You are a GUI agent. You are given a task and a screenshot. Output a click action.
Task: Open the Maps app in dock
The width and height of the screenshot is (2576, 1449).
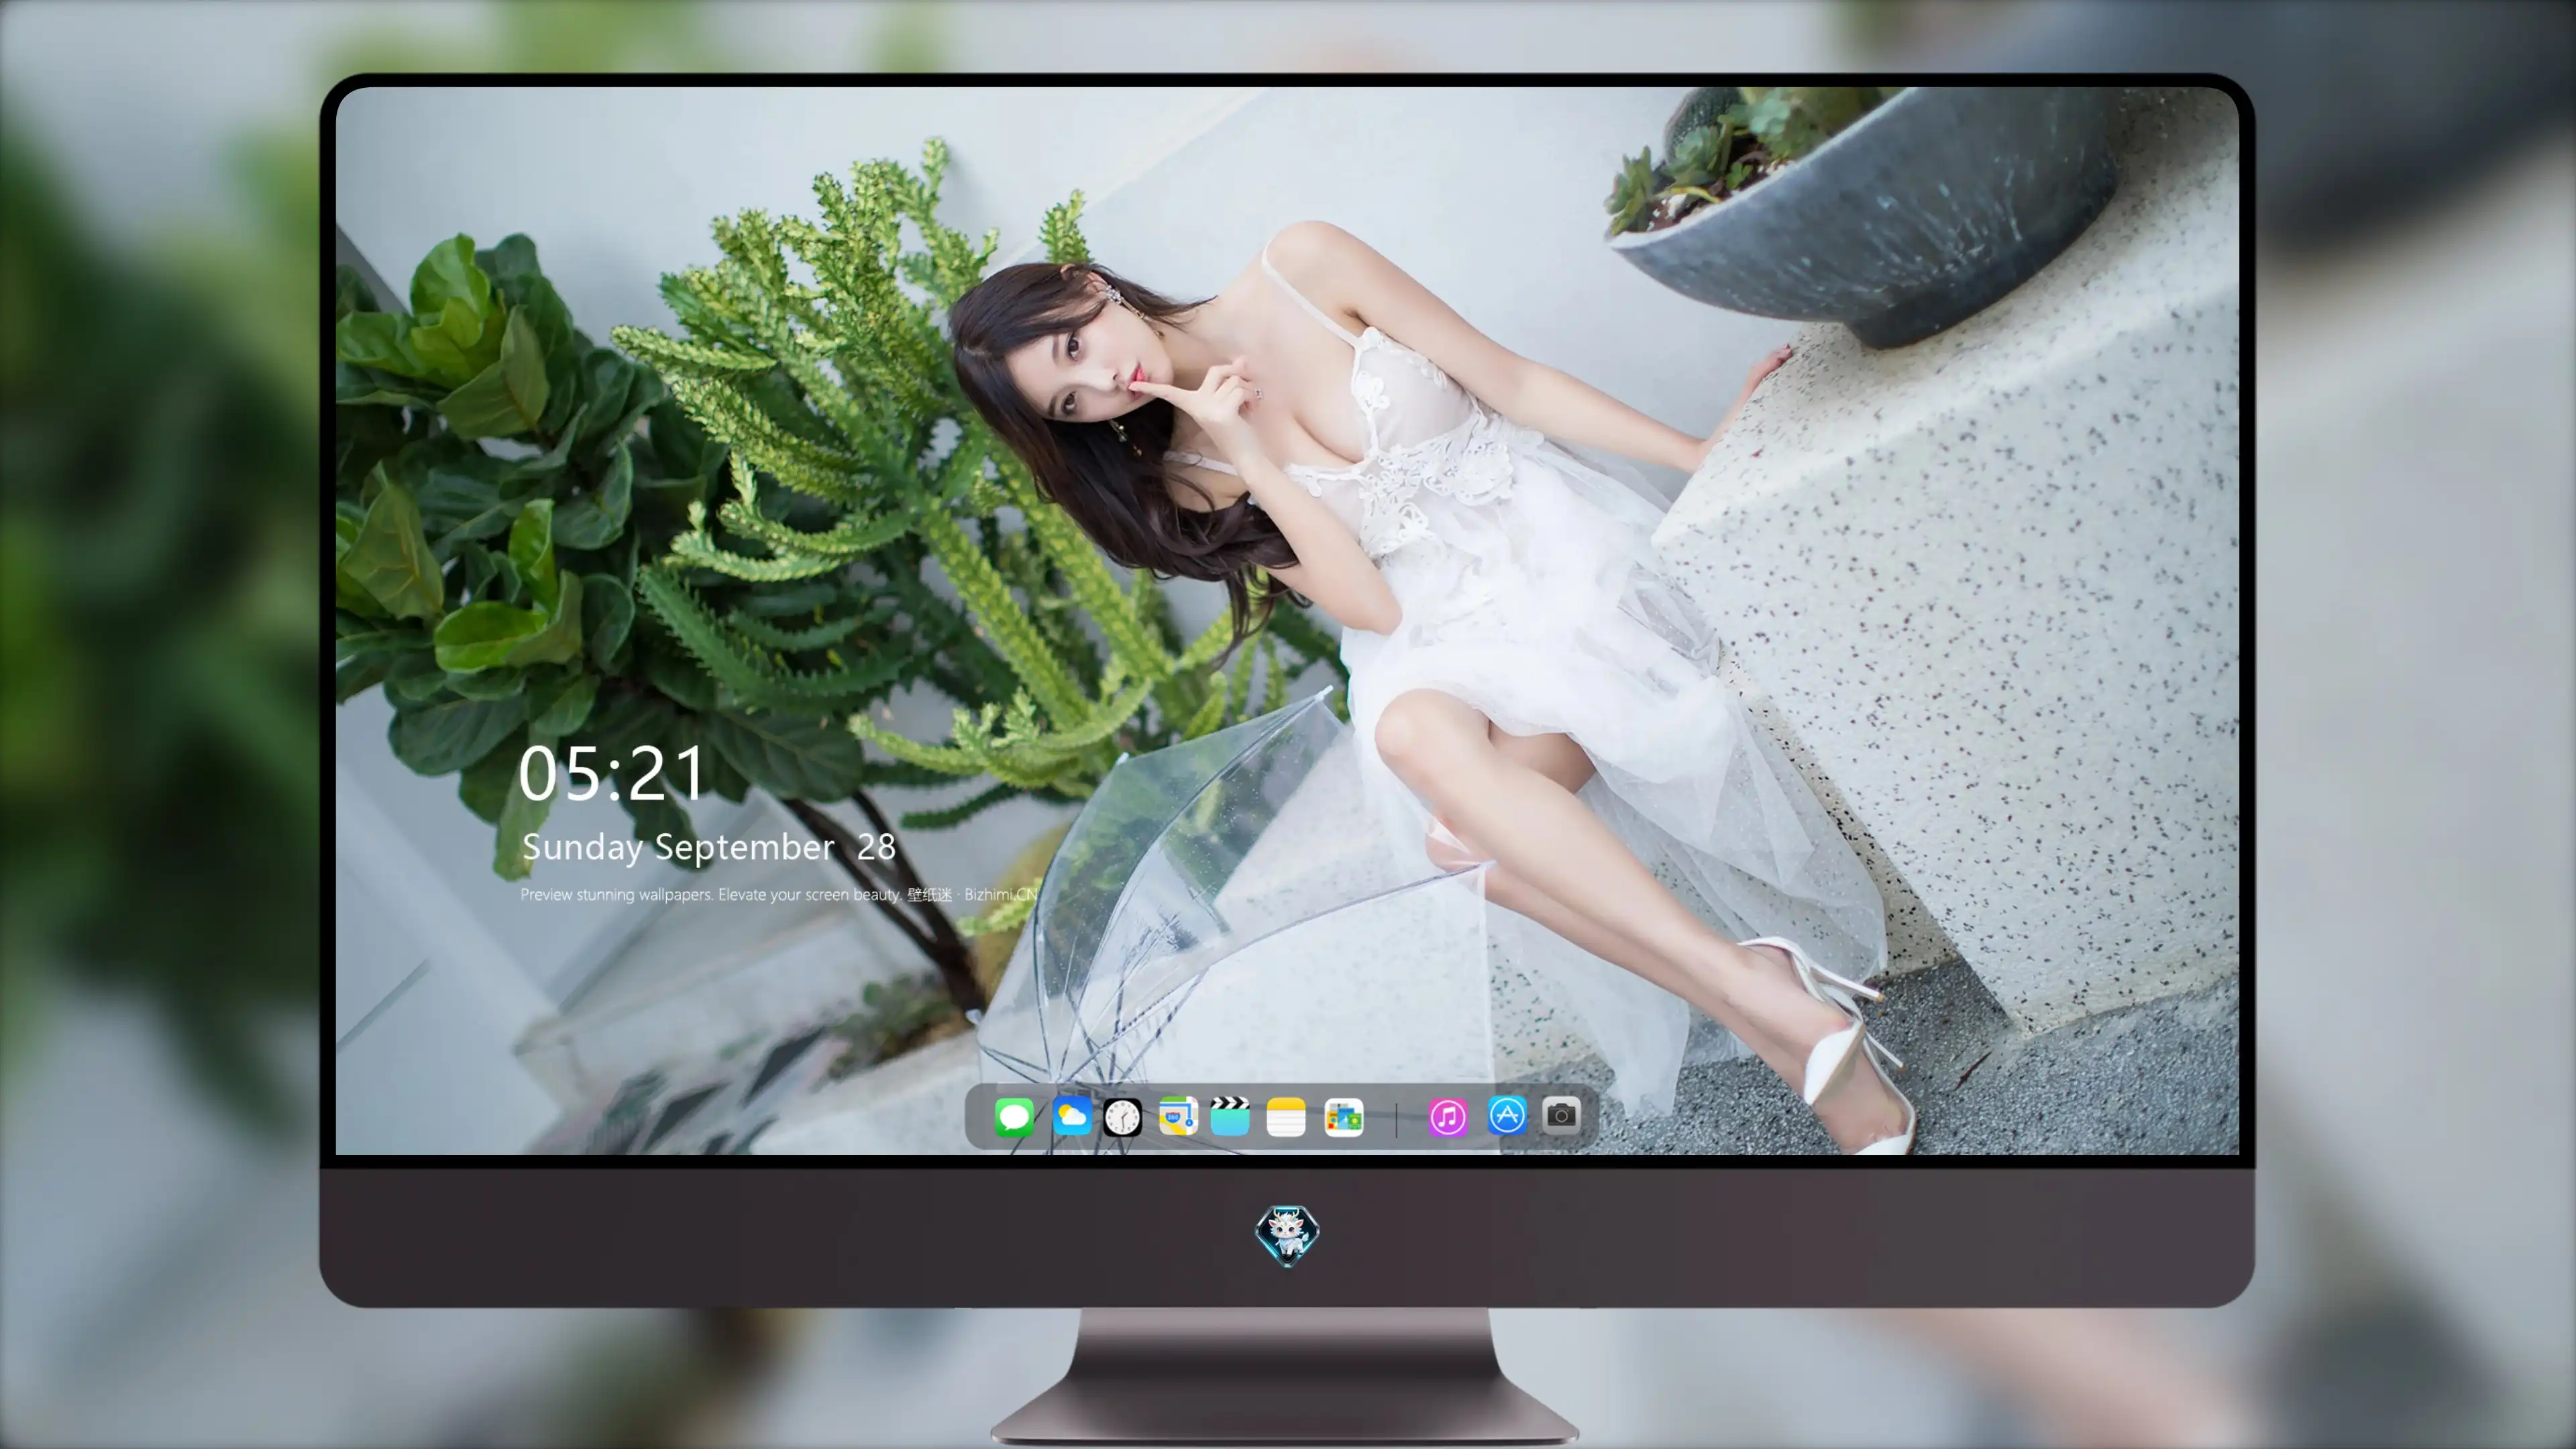pos(1178,1116)
